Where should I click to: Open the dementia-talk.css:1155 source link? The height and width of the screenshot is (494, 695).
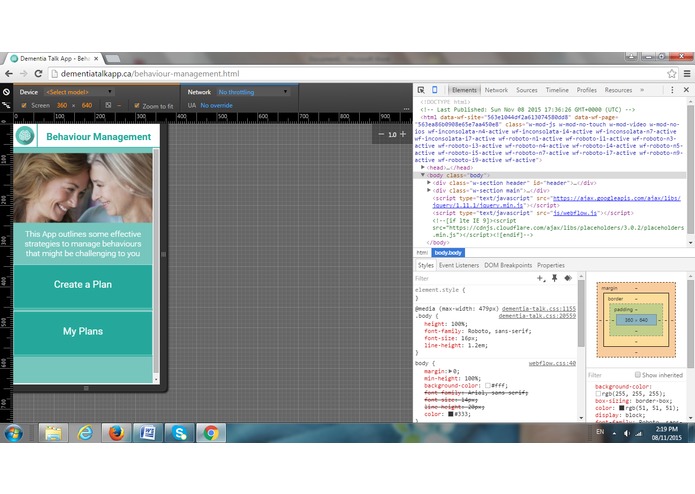point(539,308)
